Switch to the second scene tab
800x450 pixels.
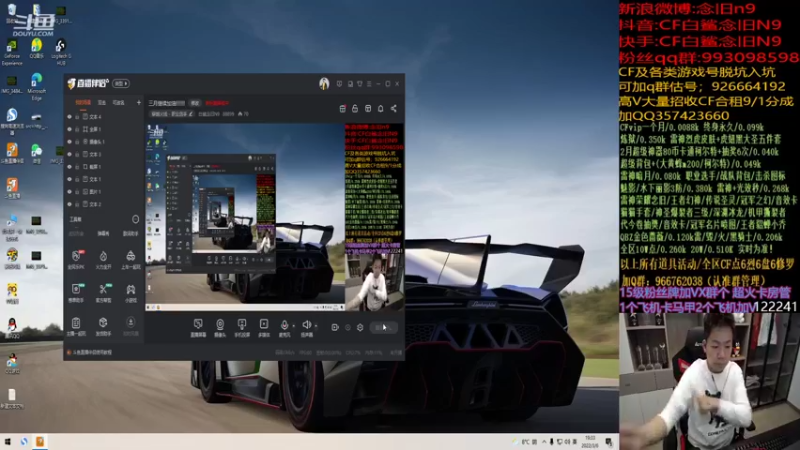pyautogui.click(x=102, y=103)
